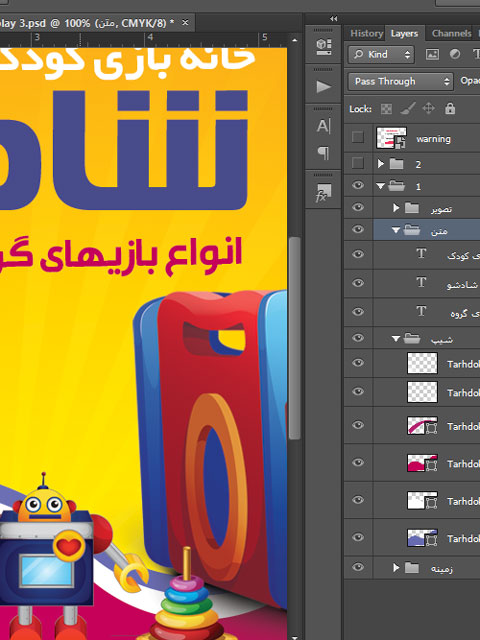The image size is (480, 640).
Task: Hide the گروه text layer eye
Action: (358, 312)
